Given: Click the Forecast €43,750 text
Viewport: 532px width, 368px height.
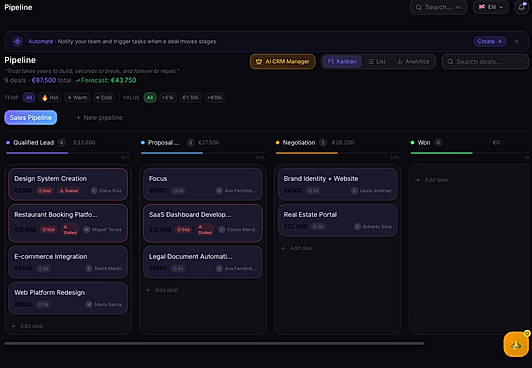Looking at the screenshot, I should tap(106, 80).
